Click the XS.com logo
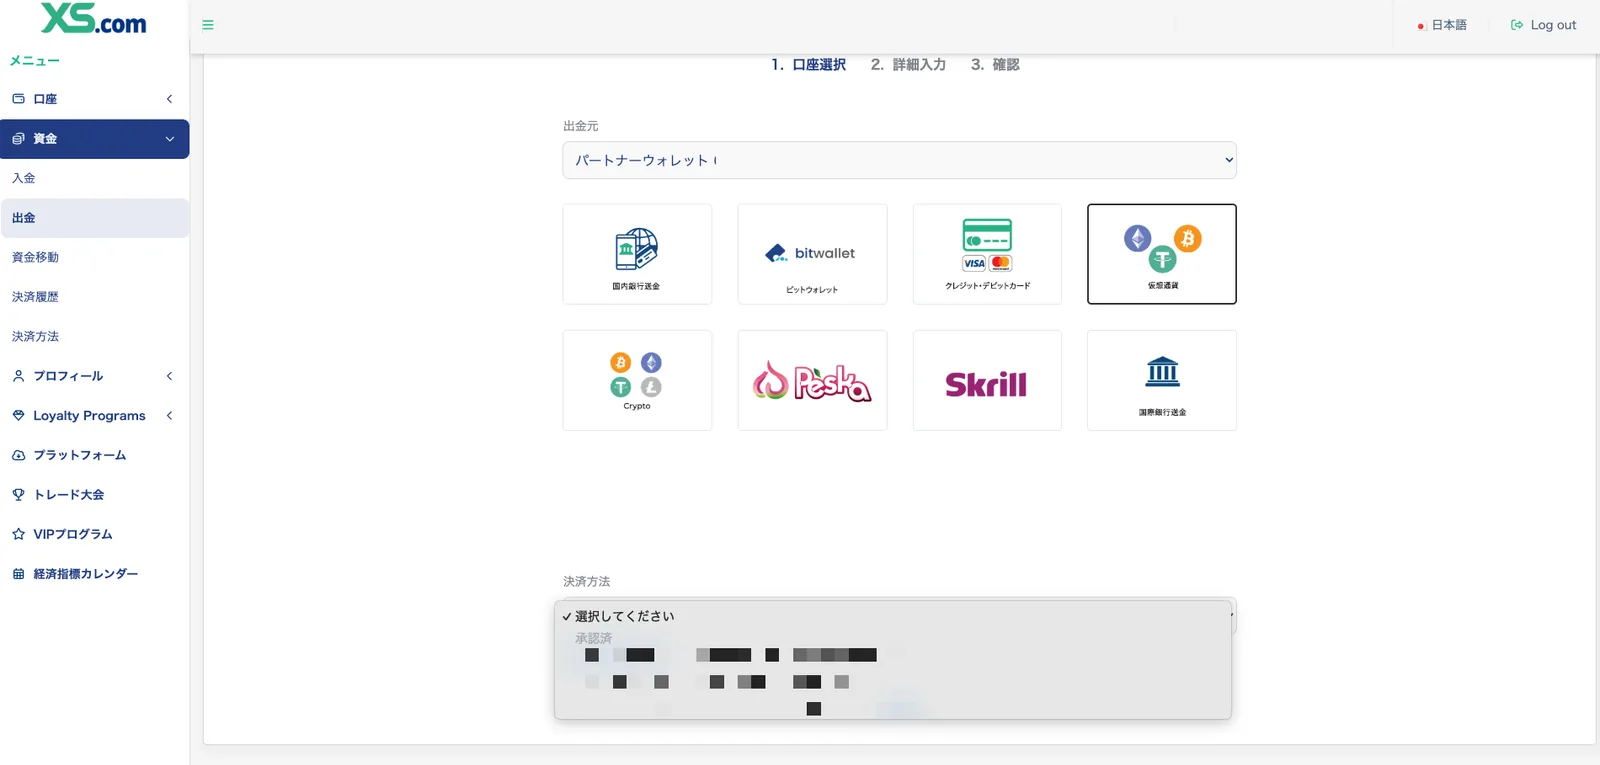Viewport: 1600px width, 765px height. [x=94, y=19]
